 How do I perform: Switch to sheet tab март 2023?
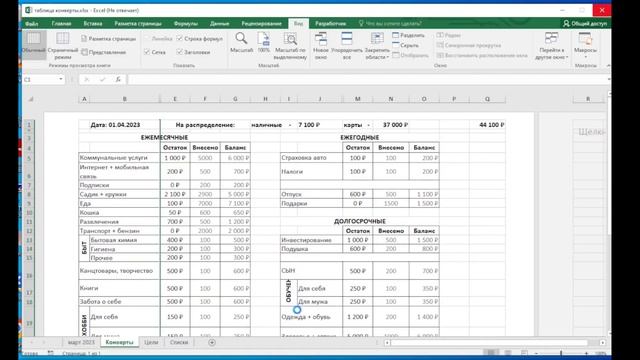[x=81, y=342]
